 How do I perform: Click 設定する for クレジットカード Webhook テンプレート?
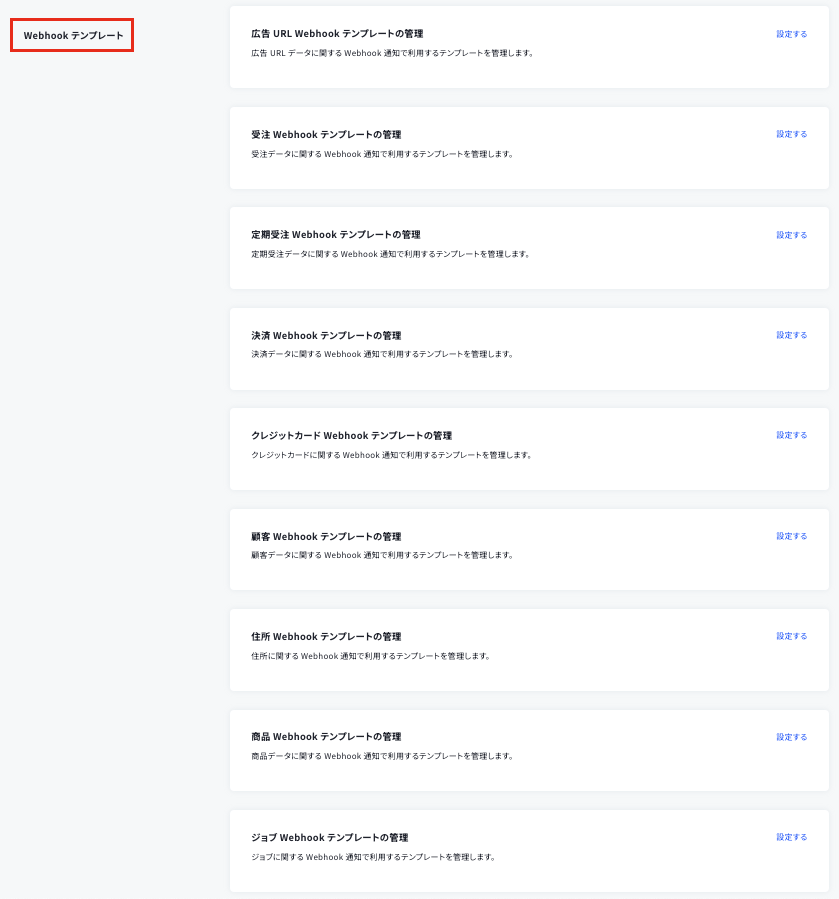click(x=791, y=435)
